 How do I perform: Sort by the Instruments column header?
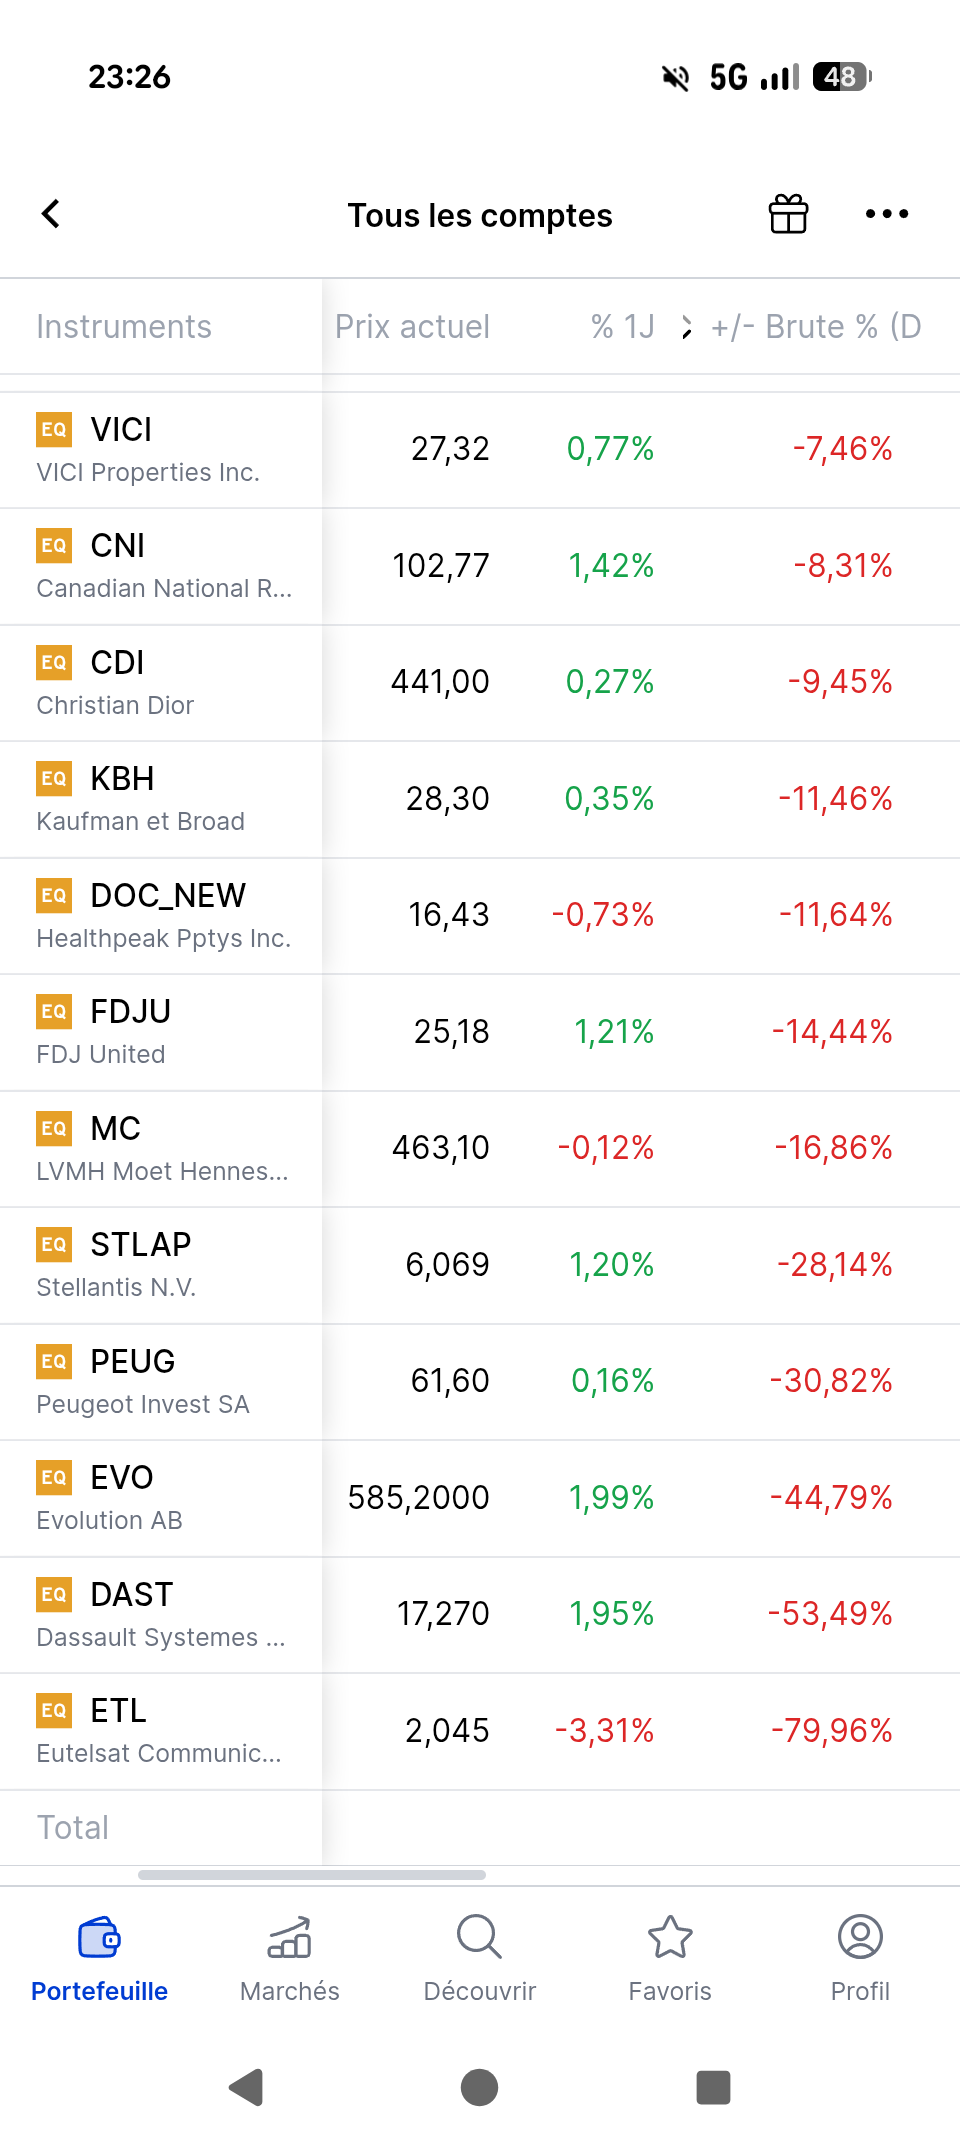pyautogui.click(x=124, y=327)
